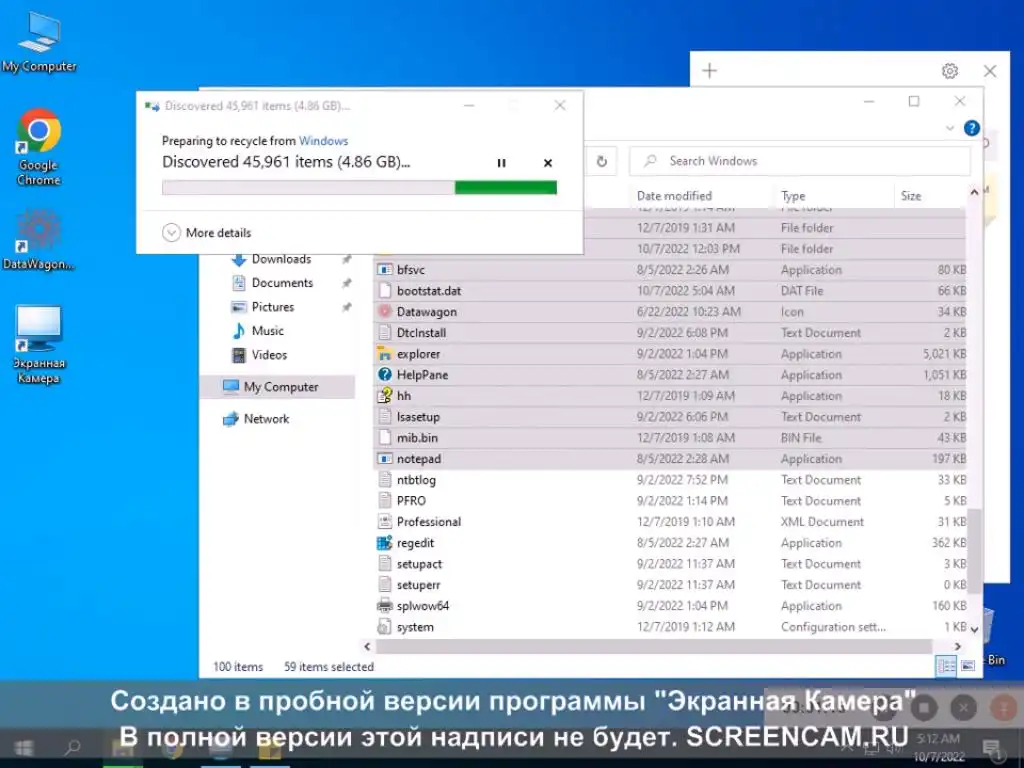The height and width of the screenshot is (768, 1024).
Task: Click the recycle progress bar
Action: (x=359, y=187)
